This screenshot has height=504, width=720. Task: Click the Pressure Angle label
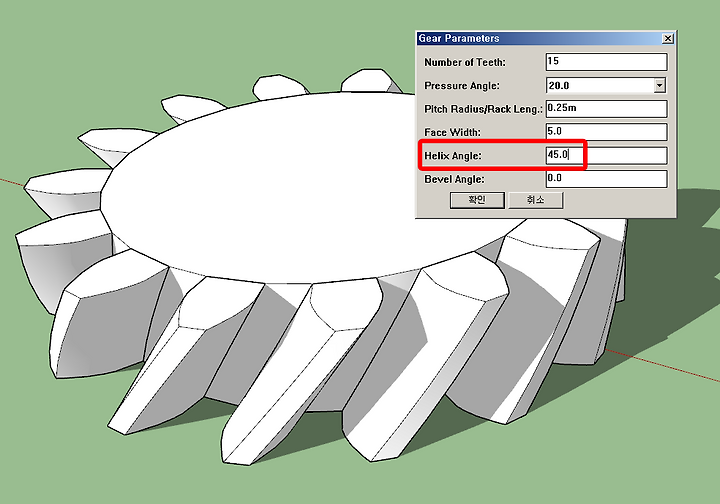click(x=462, y=86)
